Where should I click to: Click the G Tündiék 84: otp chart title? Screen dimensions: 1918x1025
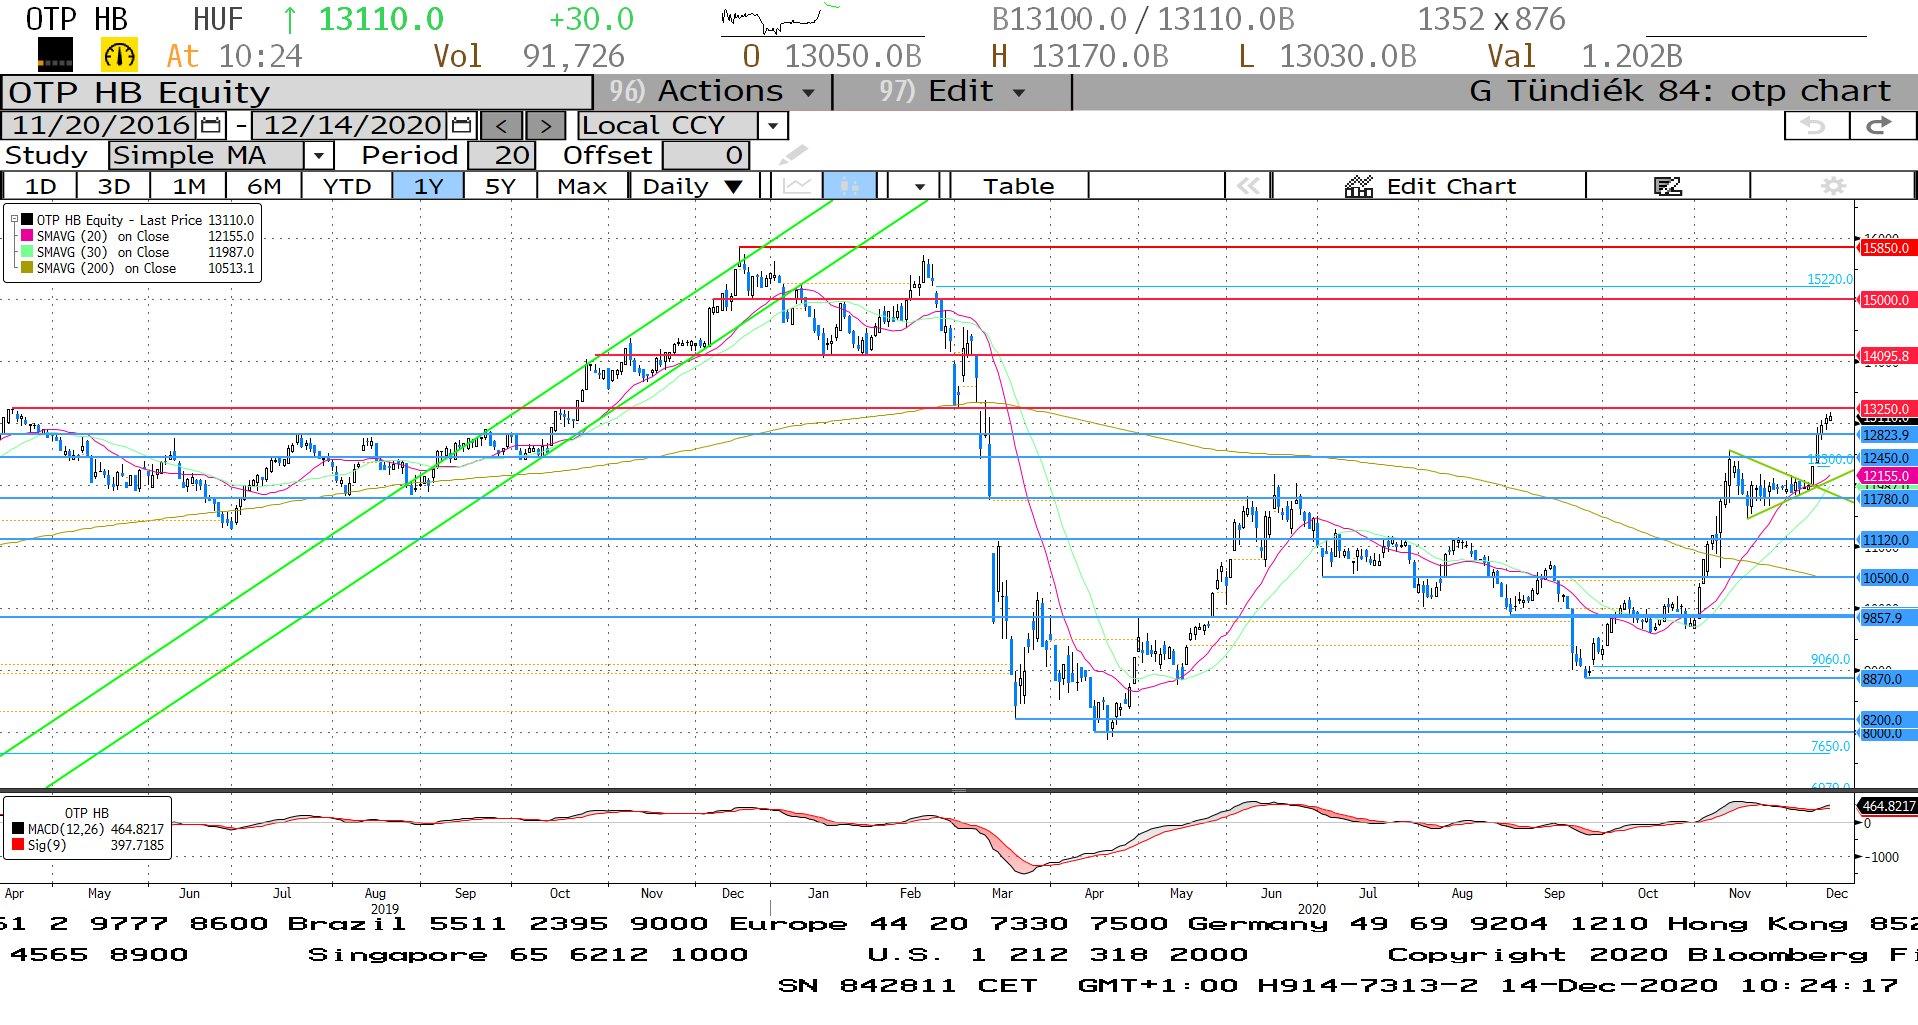click(1680, 92)
